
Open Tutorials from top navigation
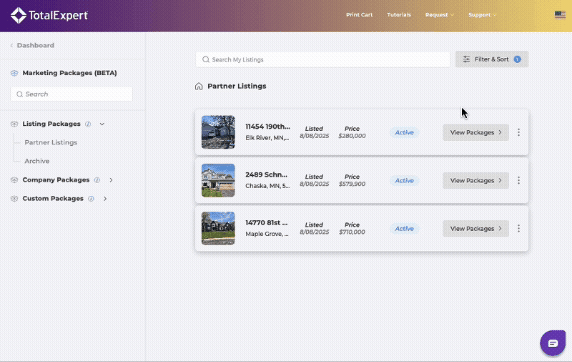coord(399,15)
